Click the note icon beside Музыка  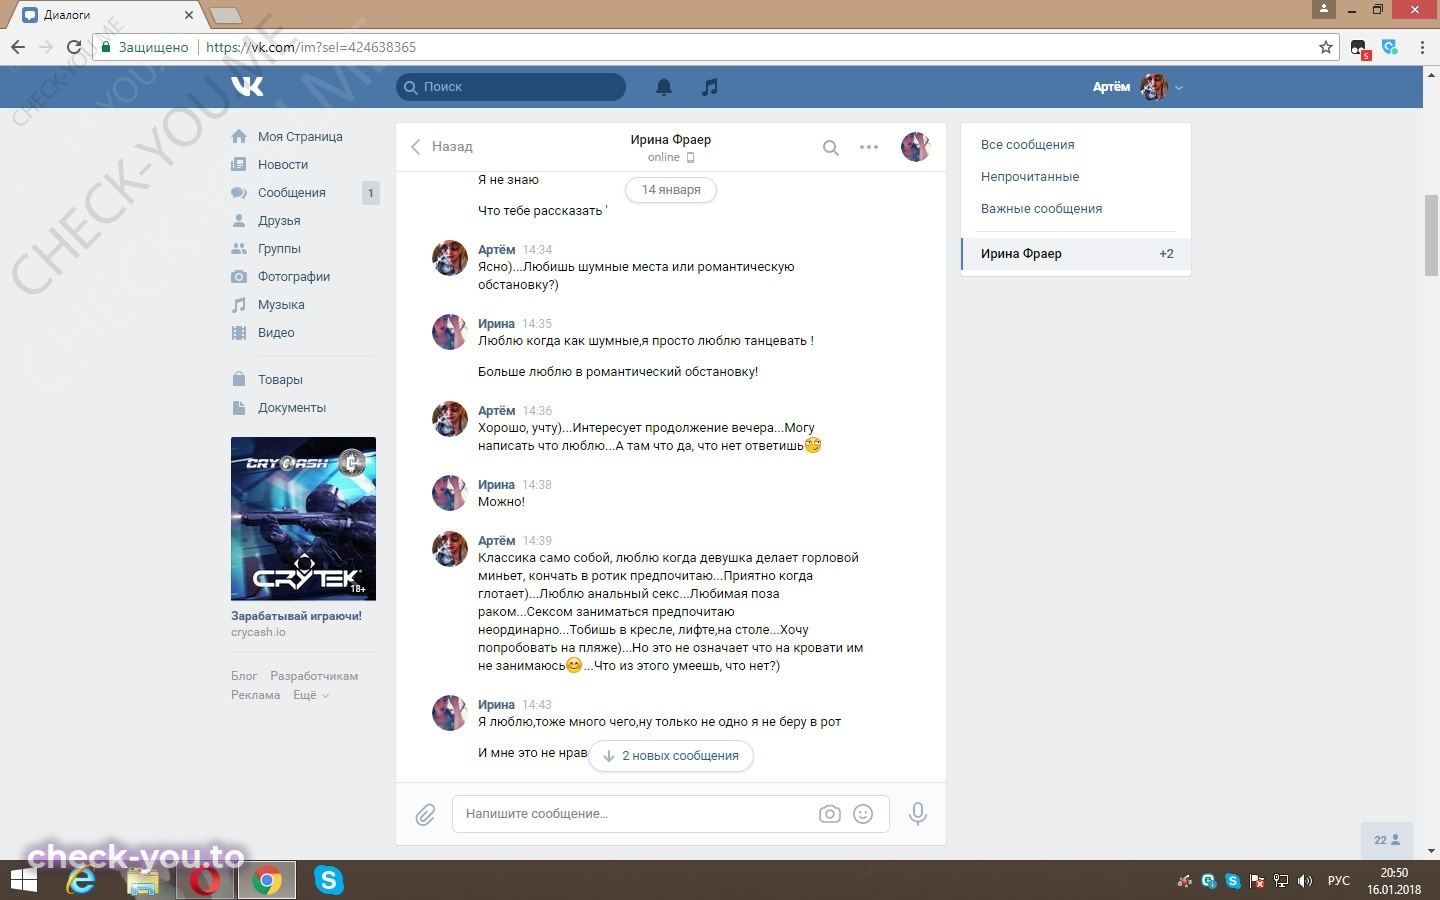click(239, 304)
